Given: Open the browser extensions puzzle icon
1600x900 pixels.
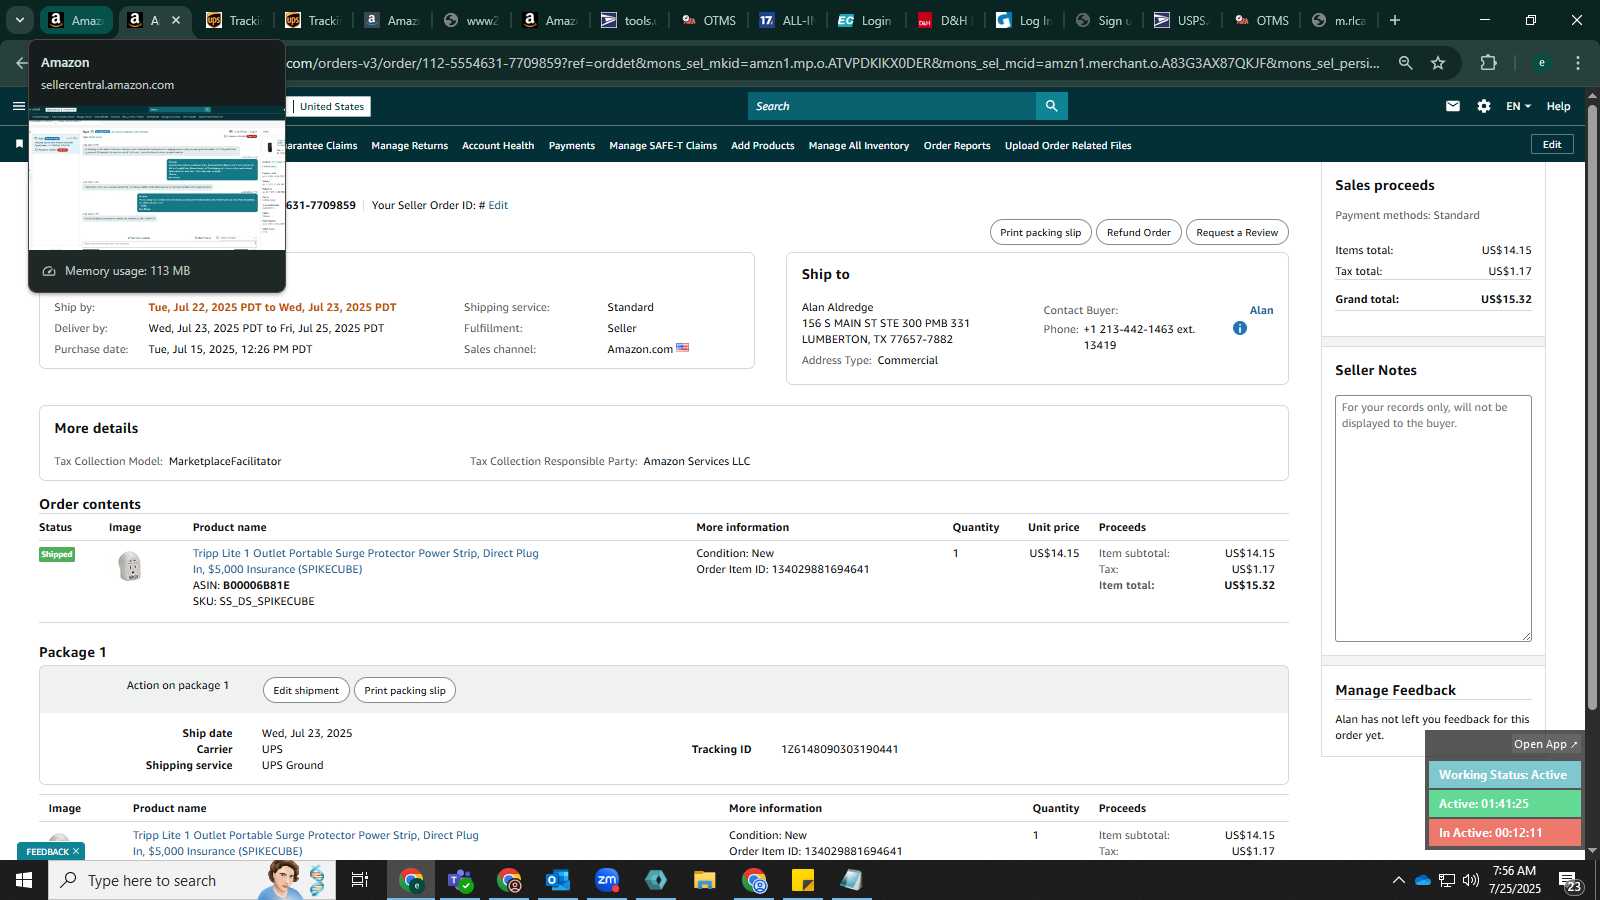Looking at the screenshot, I should [x=1489, y=63].
